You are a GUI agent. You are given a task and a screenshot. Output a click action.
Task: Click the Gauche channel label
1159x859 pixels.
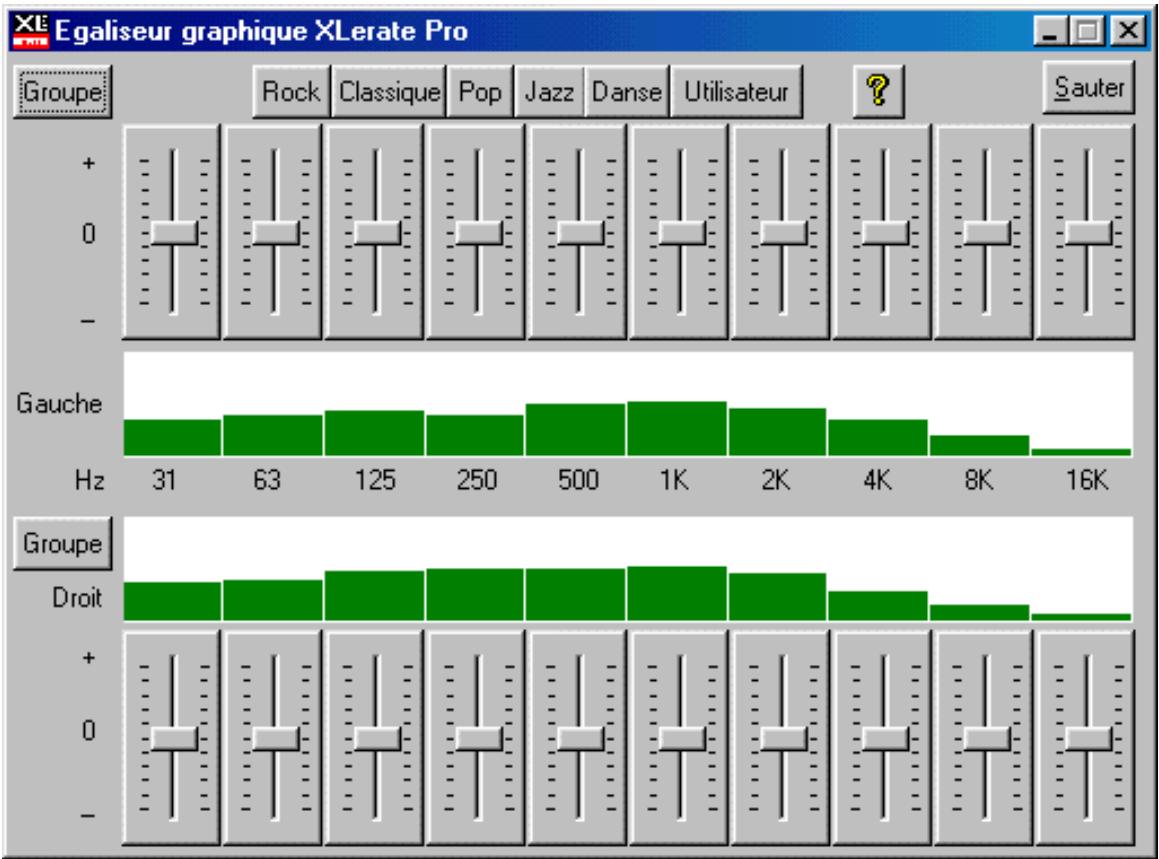[x=59, y=404]
